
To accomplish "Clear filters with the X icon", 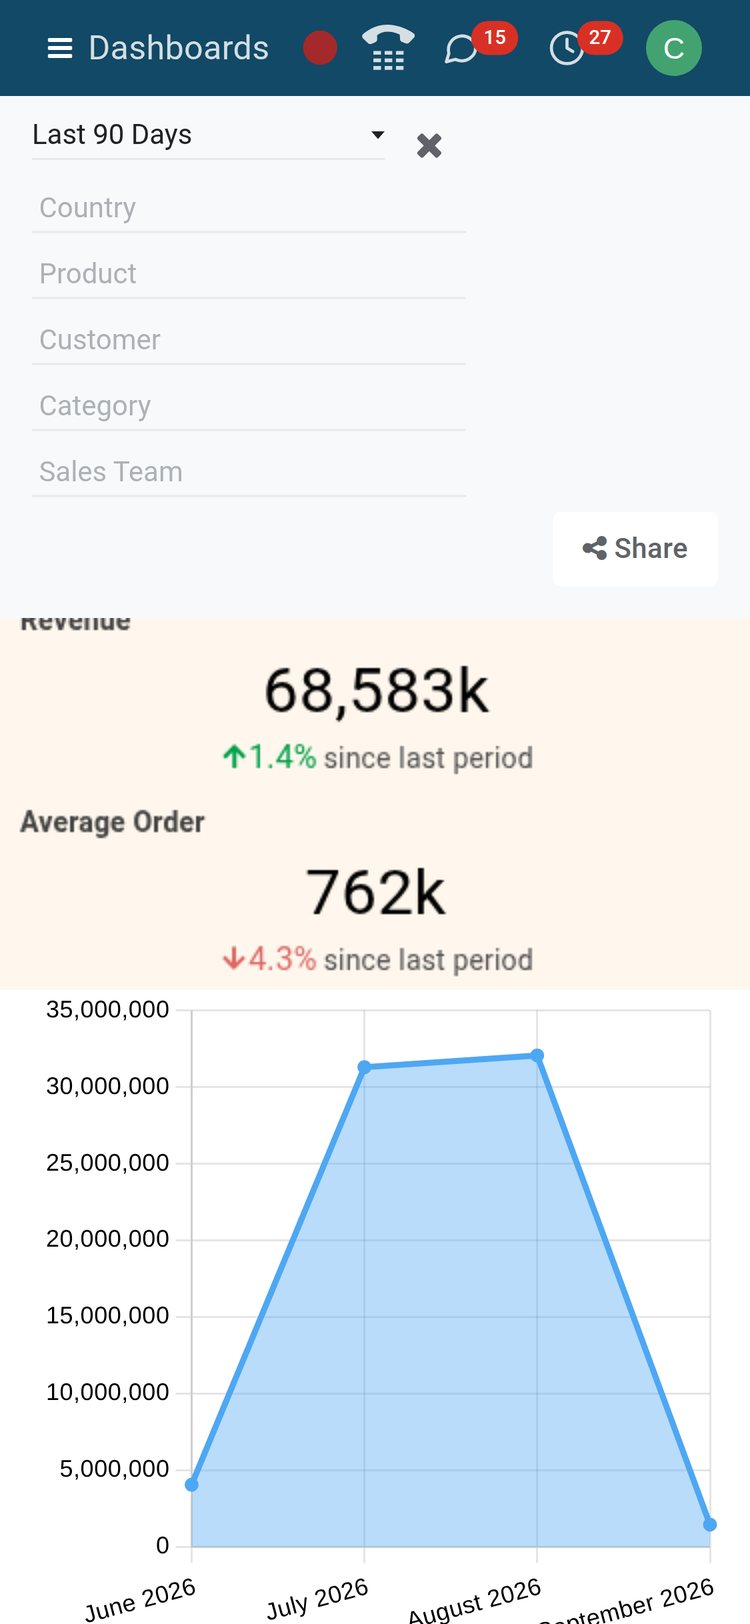I will tap(429, 146).
